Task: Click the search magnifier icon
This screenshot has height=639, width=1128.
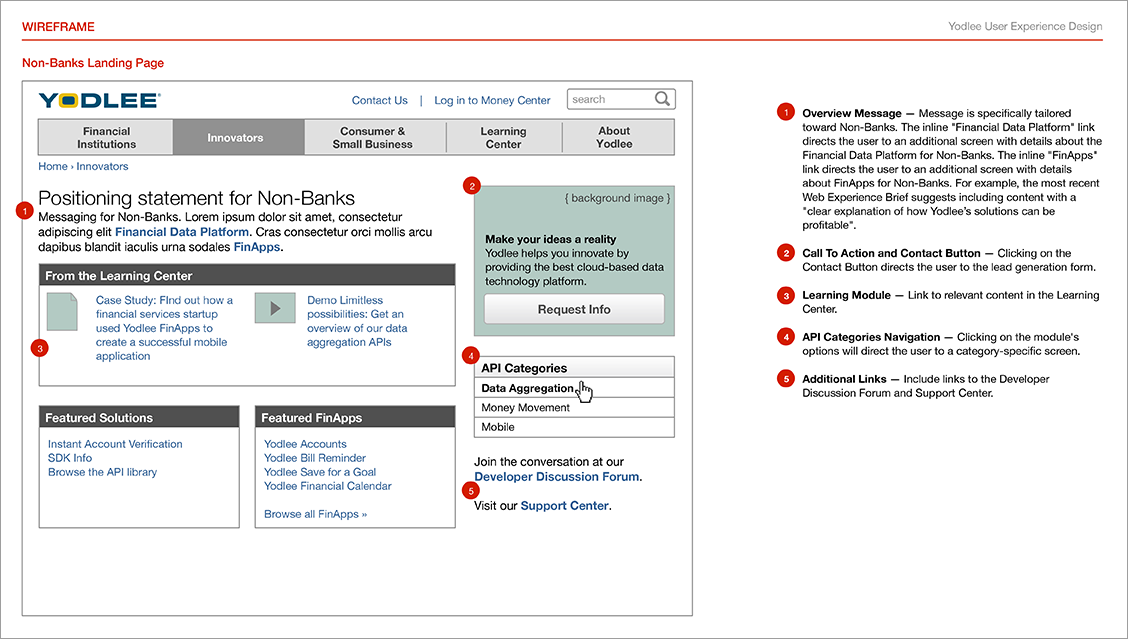Action: click(663, 99)
